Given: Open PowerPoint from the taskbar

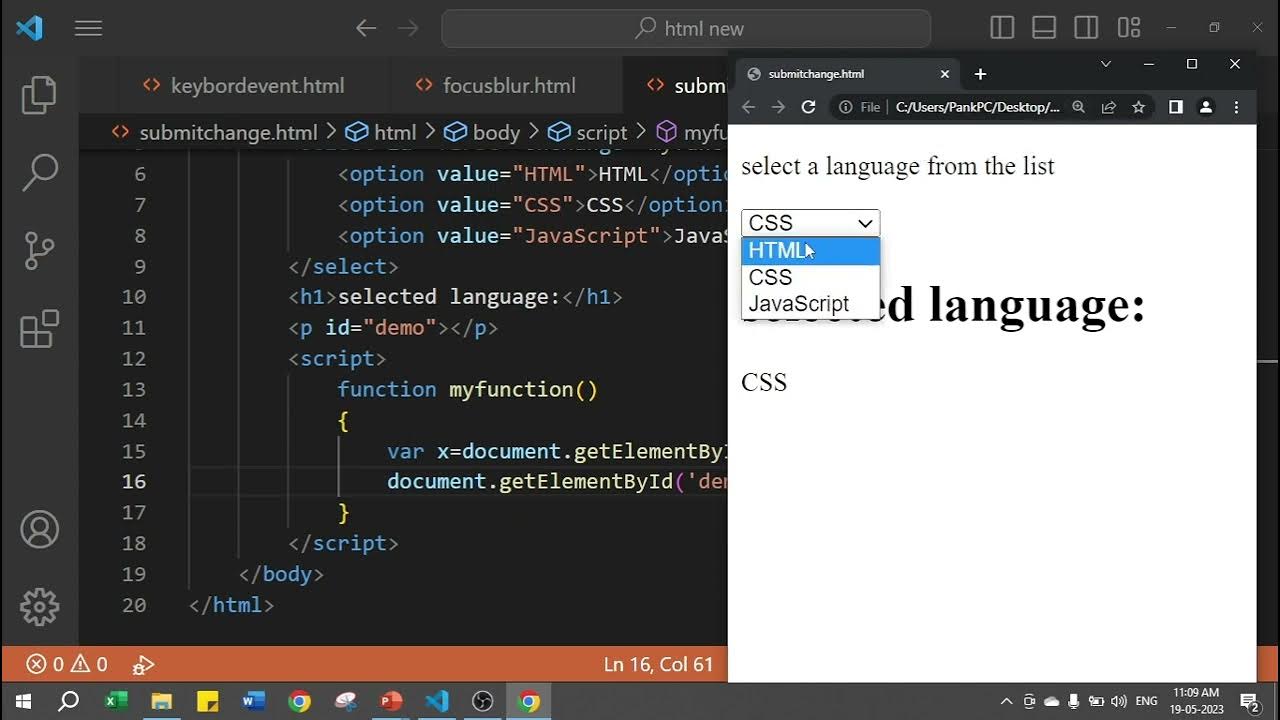Looking at the screenshot, I should tap(391, 701).
